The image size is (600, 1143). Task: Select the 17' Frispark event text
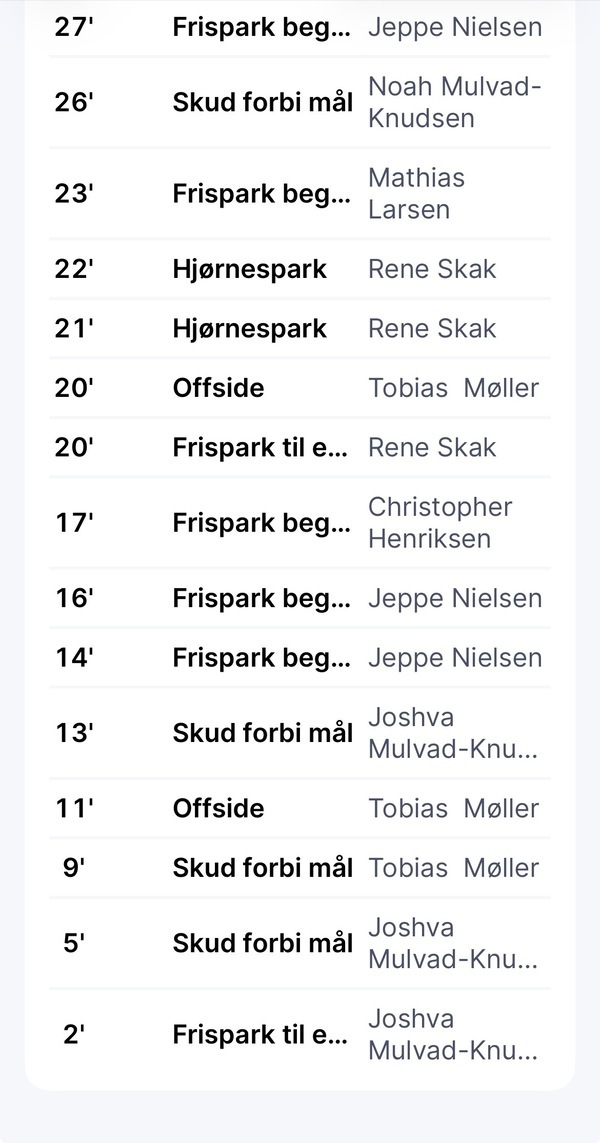point(261,523)
